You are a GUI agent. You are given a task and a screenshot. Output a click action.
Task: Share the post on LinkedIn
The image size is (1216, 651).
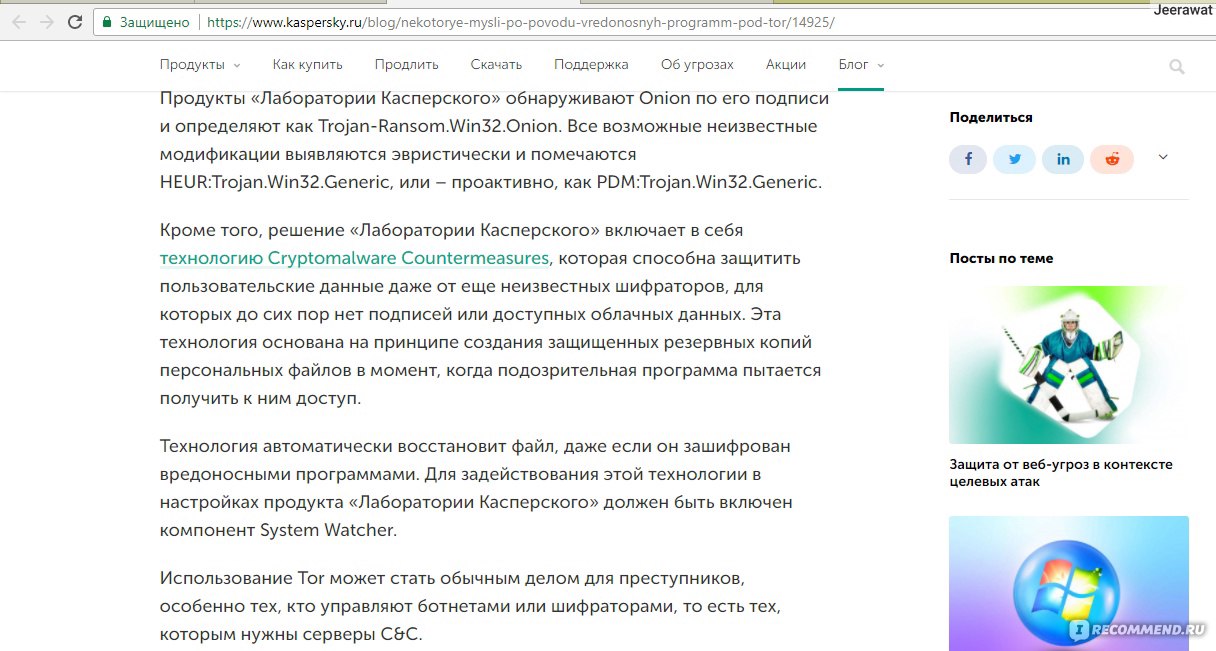click(x=1063, y=159)
